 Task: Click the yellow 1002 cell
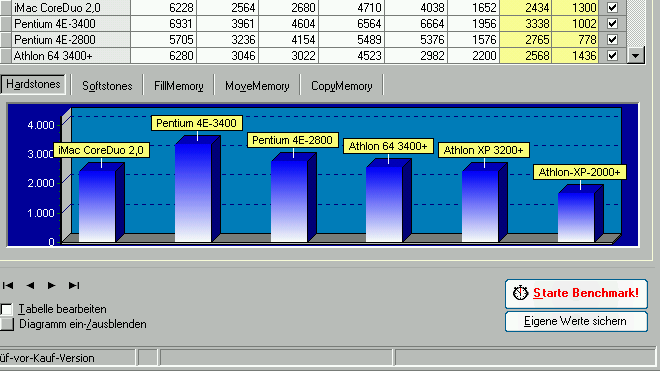(575, 24)
